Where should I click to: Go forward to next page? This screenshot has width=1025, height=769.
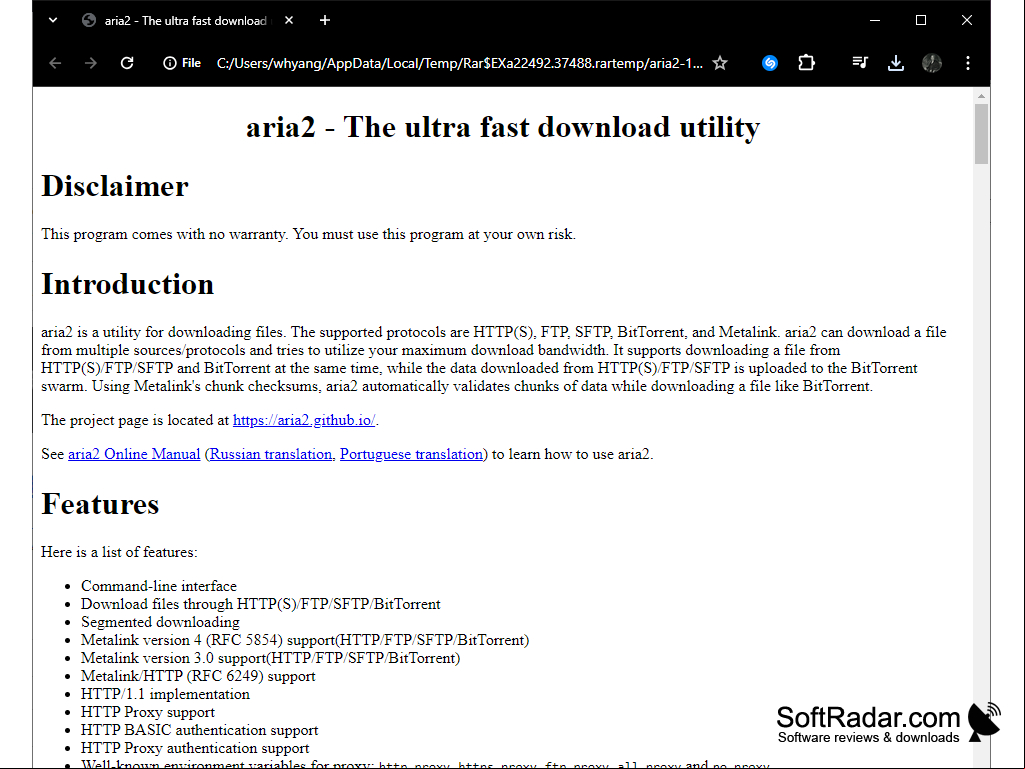click(x=91, y=63)
